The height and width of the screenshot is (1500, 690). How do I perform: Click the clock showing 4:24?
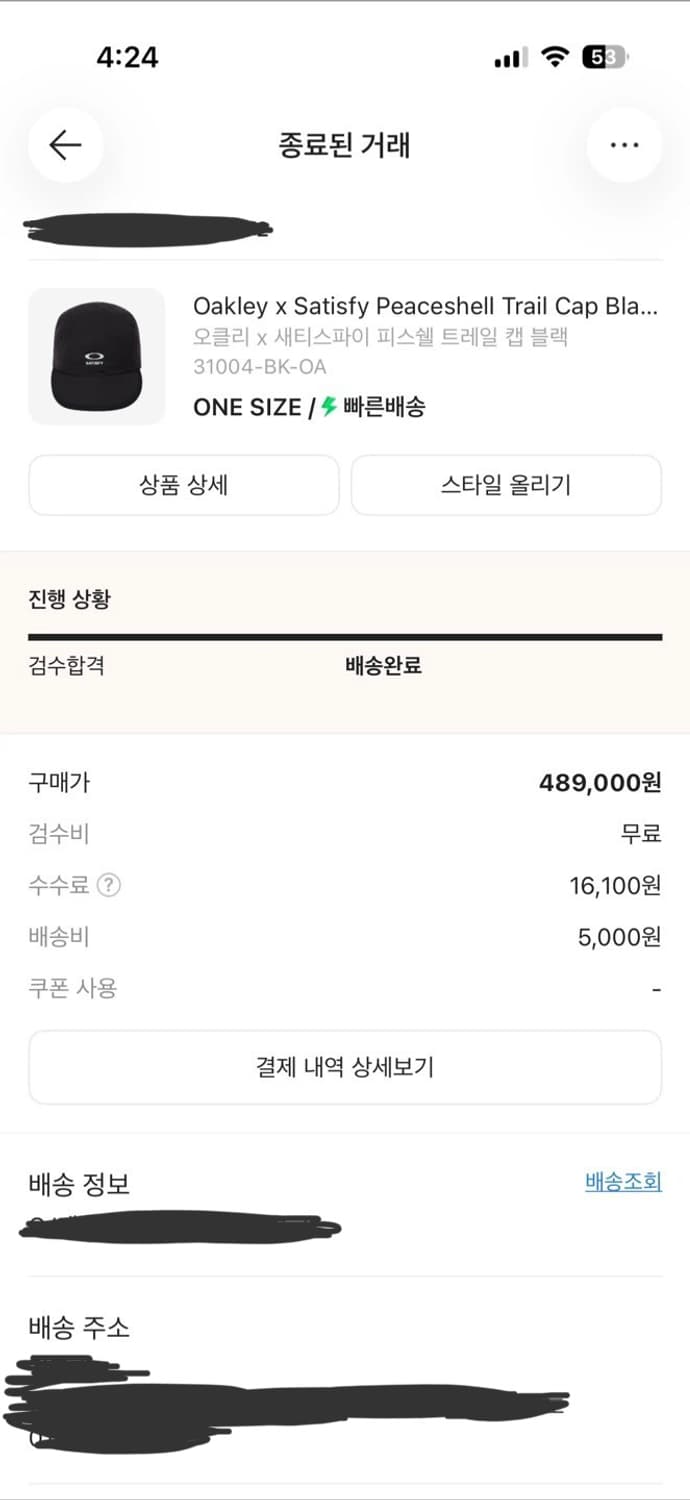pos(127,58)
